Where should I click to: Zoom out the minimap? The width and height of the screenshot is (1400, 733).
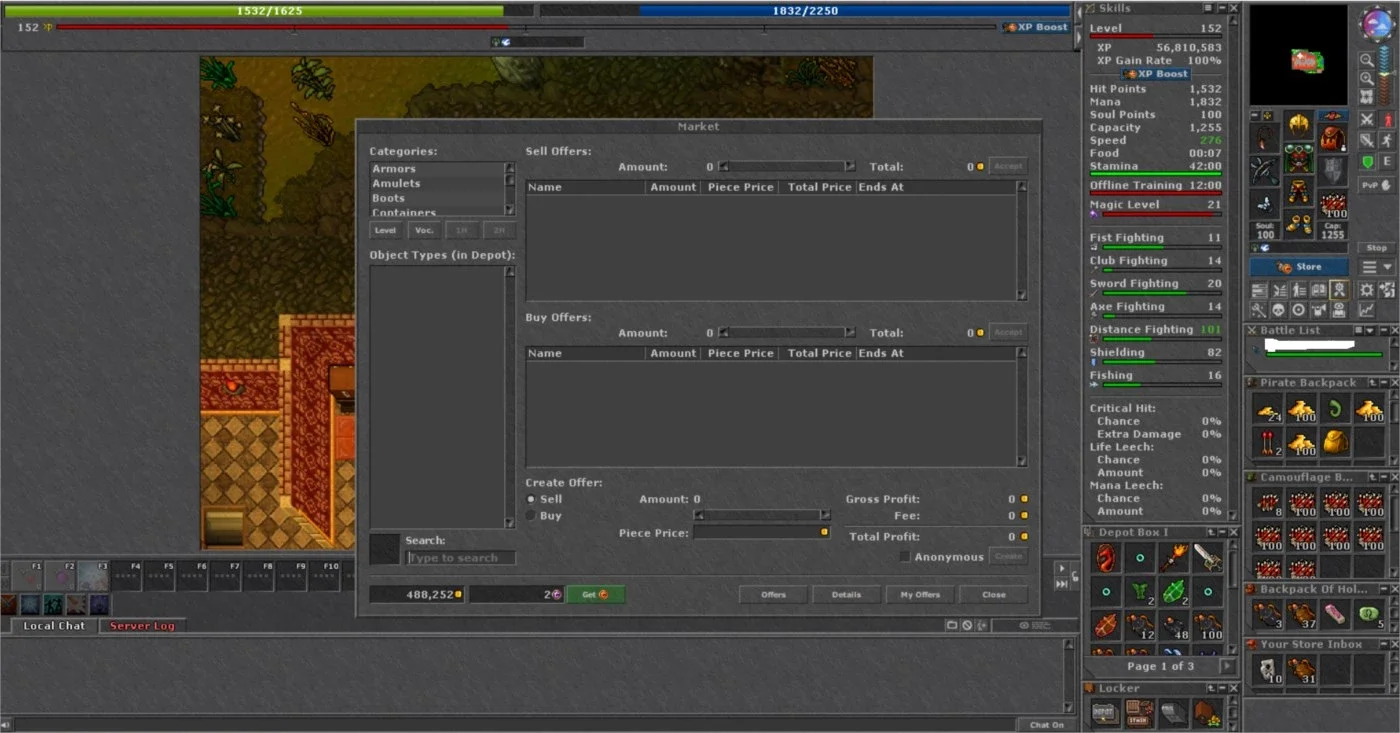(1366, 60)
